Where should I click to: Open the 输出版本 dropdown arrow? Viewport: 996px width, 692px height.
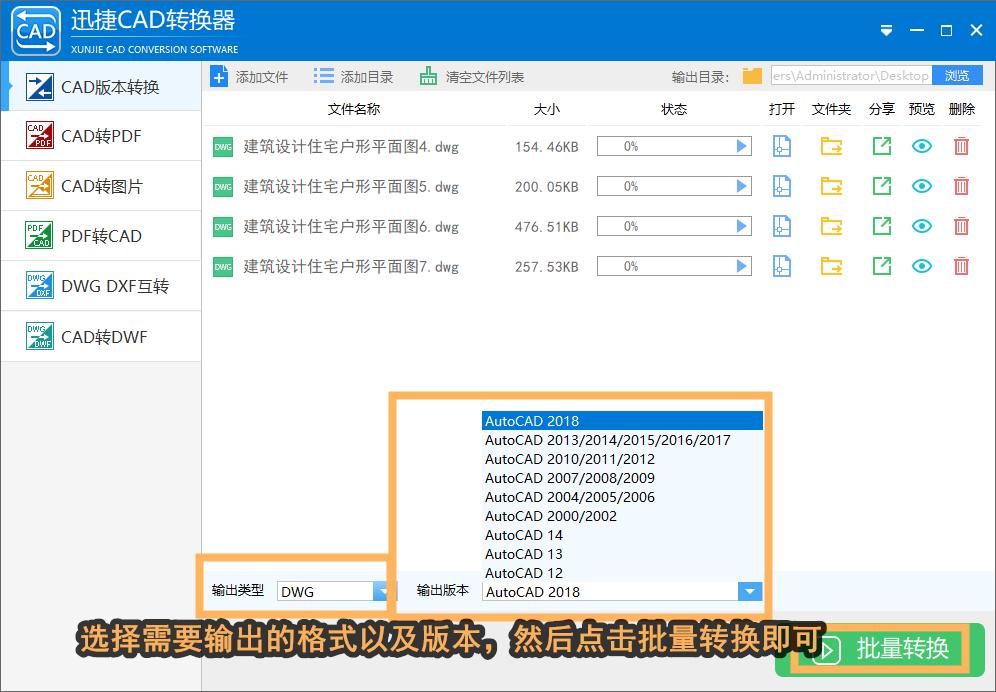[750, 591]
